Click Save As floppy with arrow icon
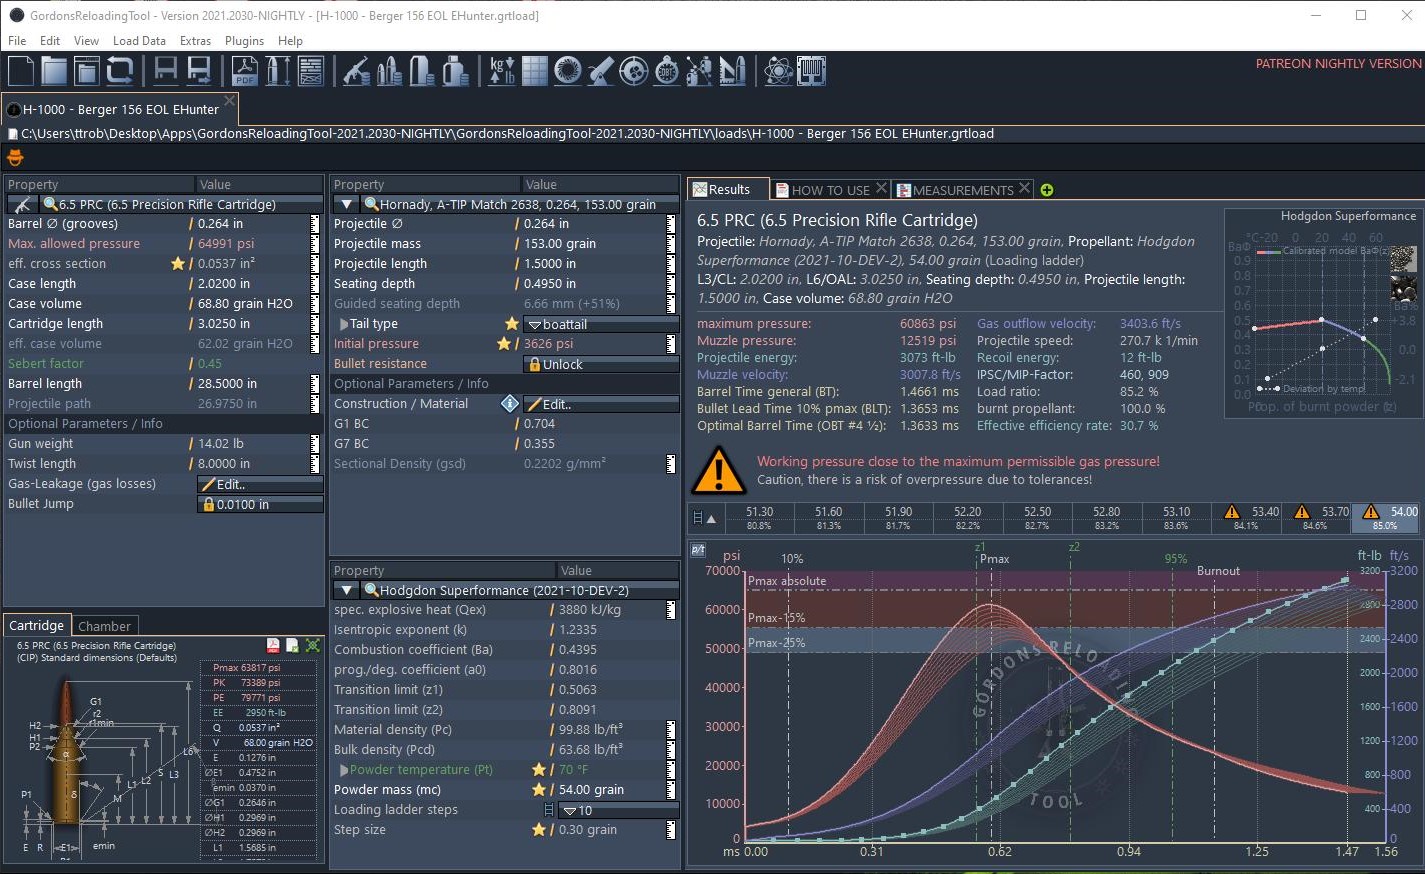This screenshot has height=874, width=1425. 199,71
